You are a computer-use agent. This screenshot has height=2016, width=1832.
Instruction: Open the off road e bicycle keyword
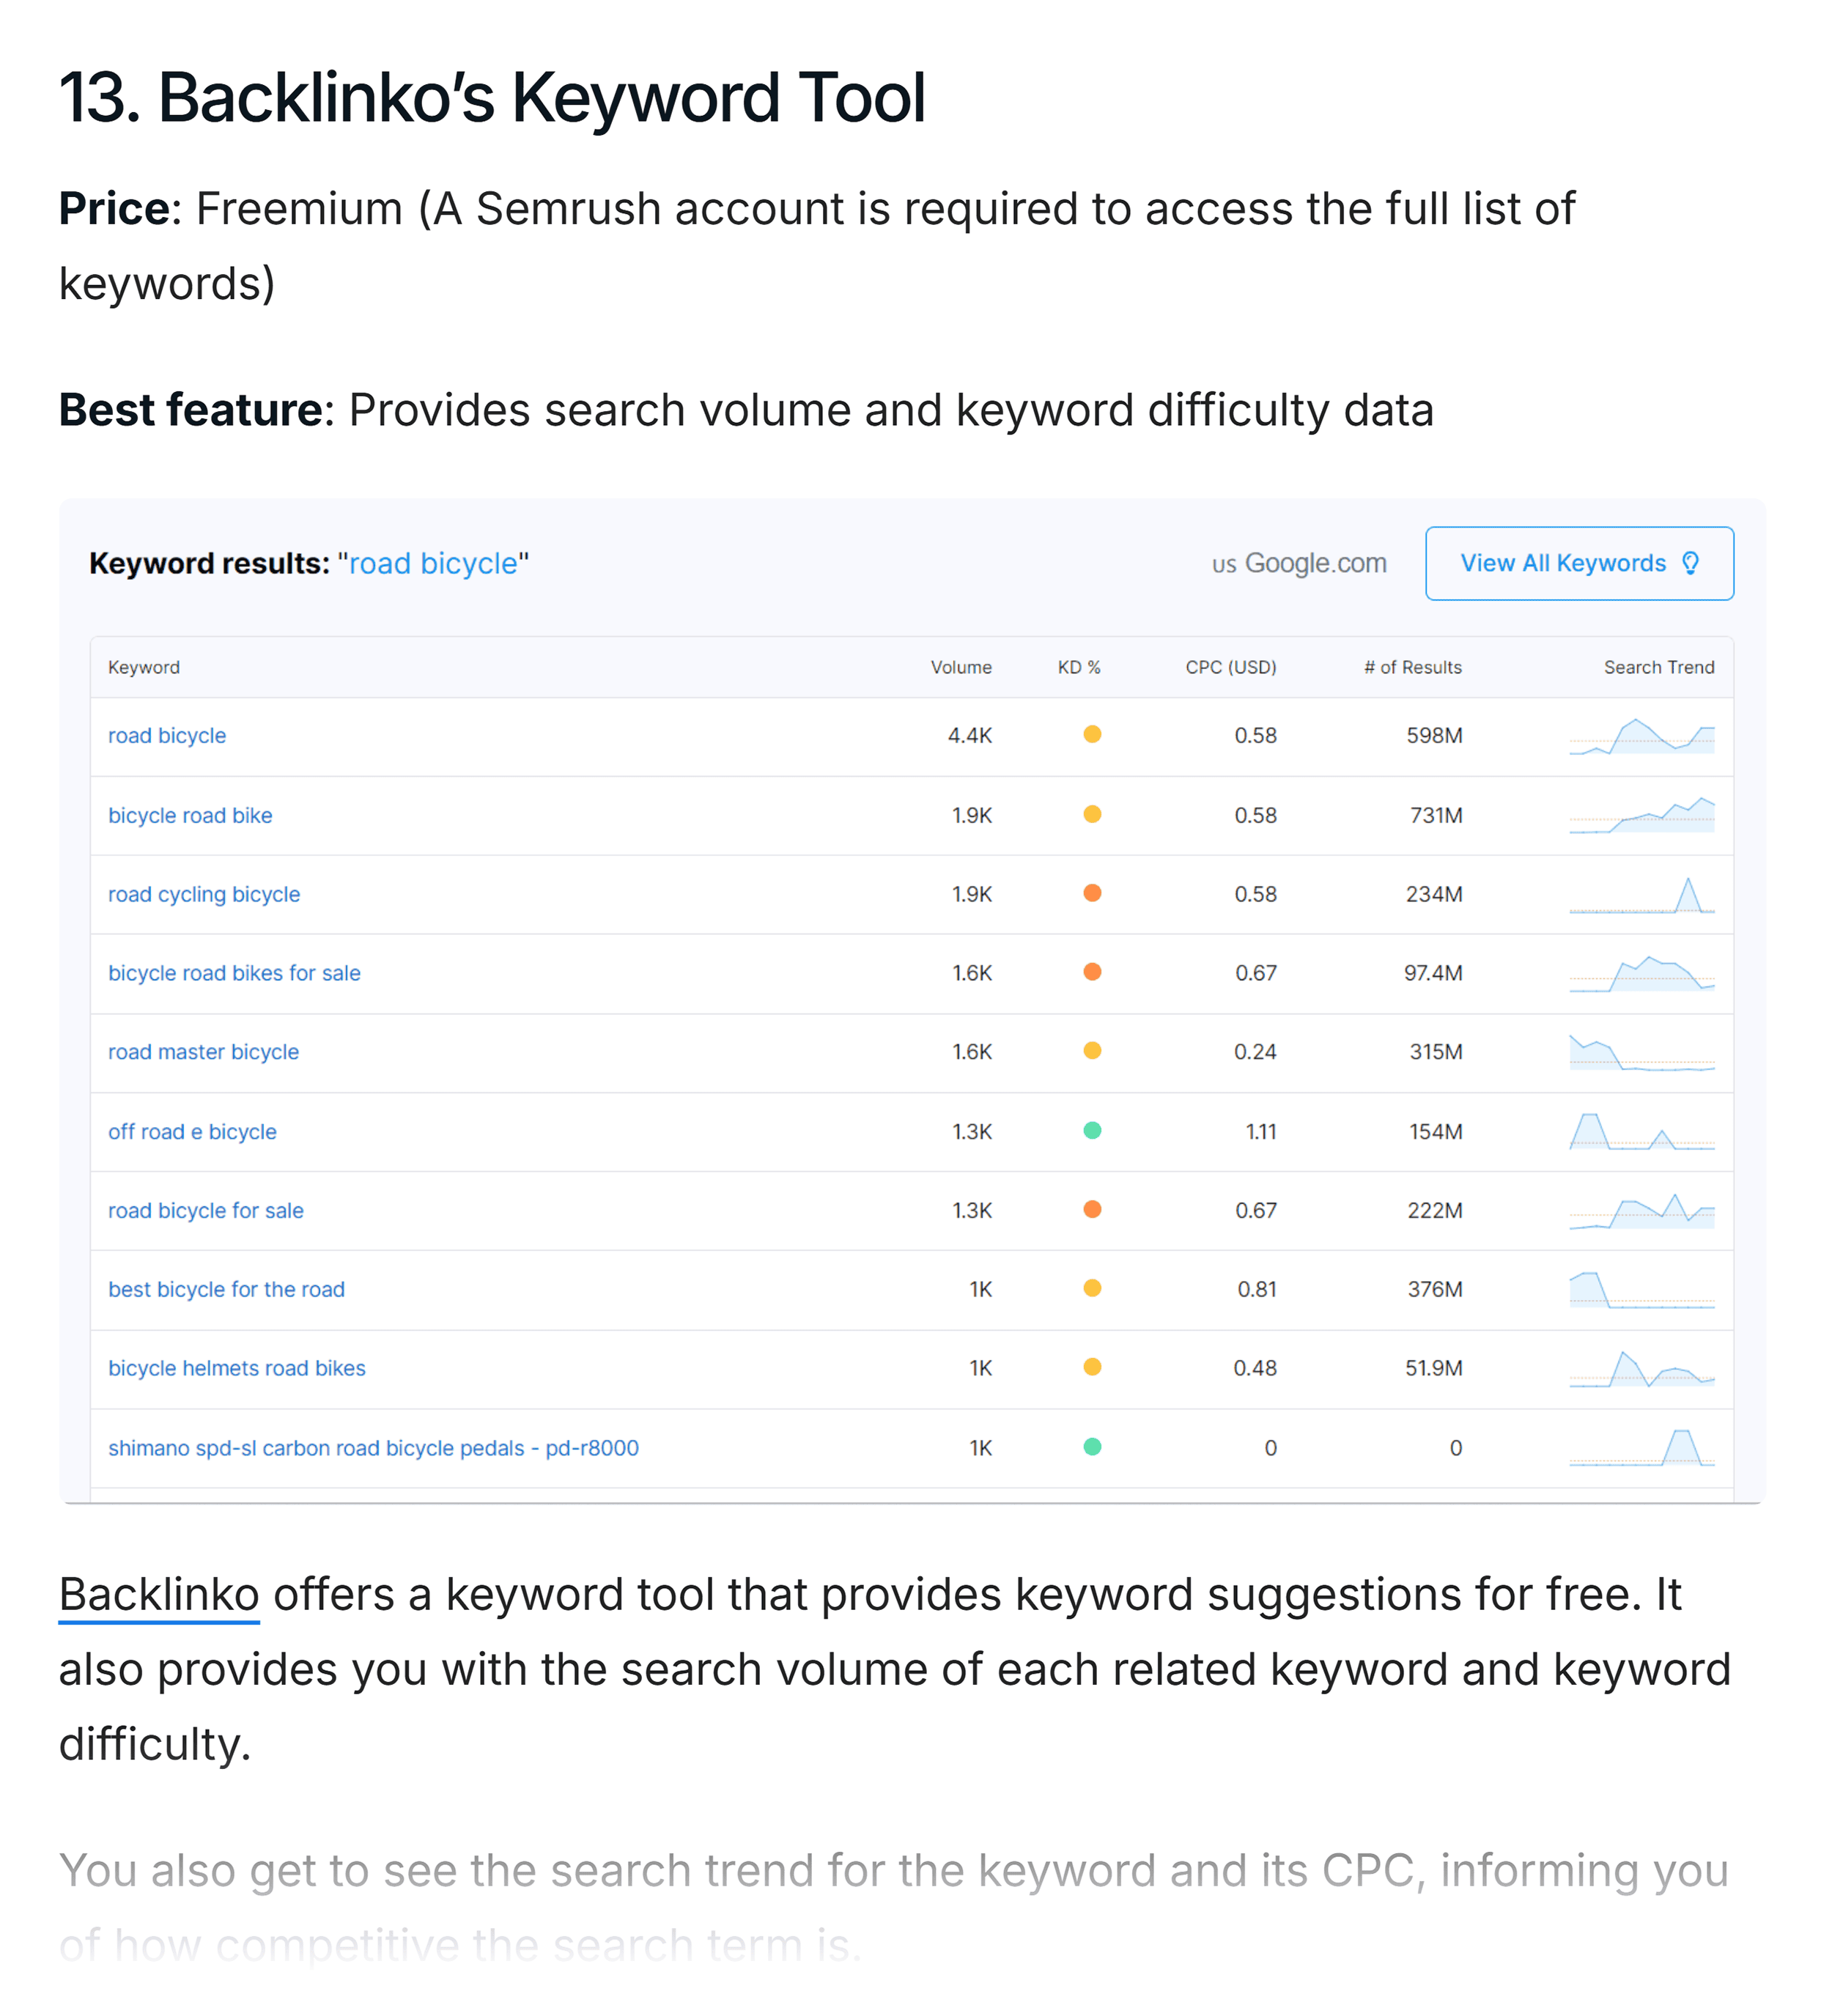[192, 1131]
